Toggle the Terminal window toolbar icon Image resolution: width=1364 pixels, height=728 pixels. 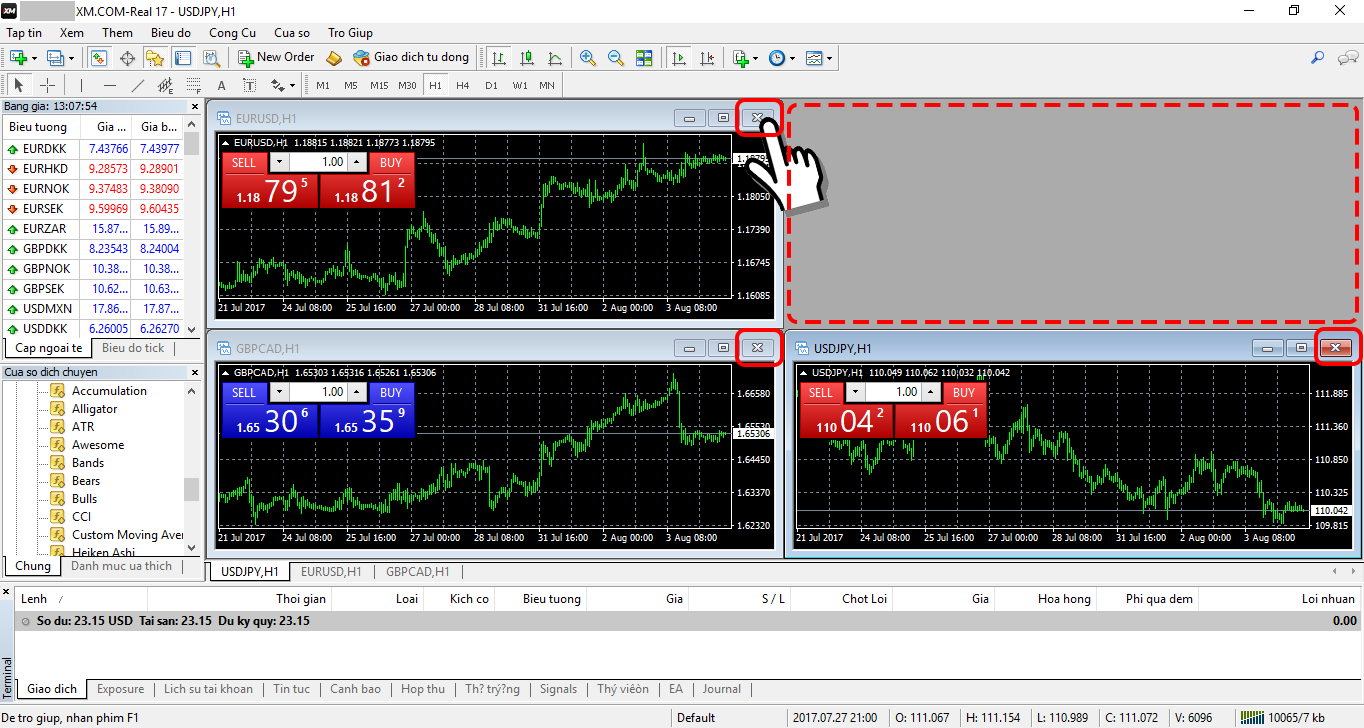click(182, 58)
